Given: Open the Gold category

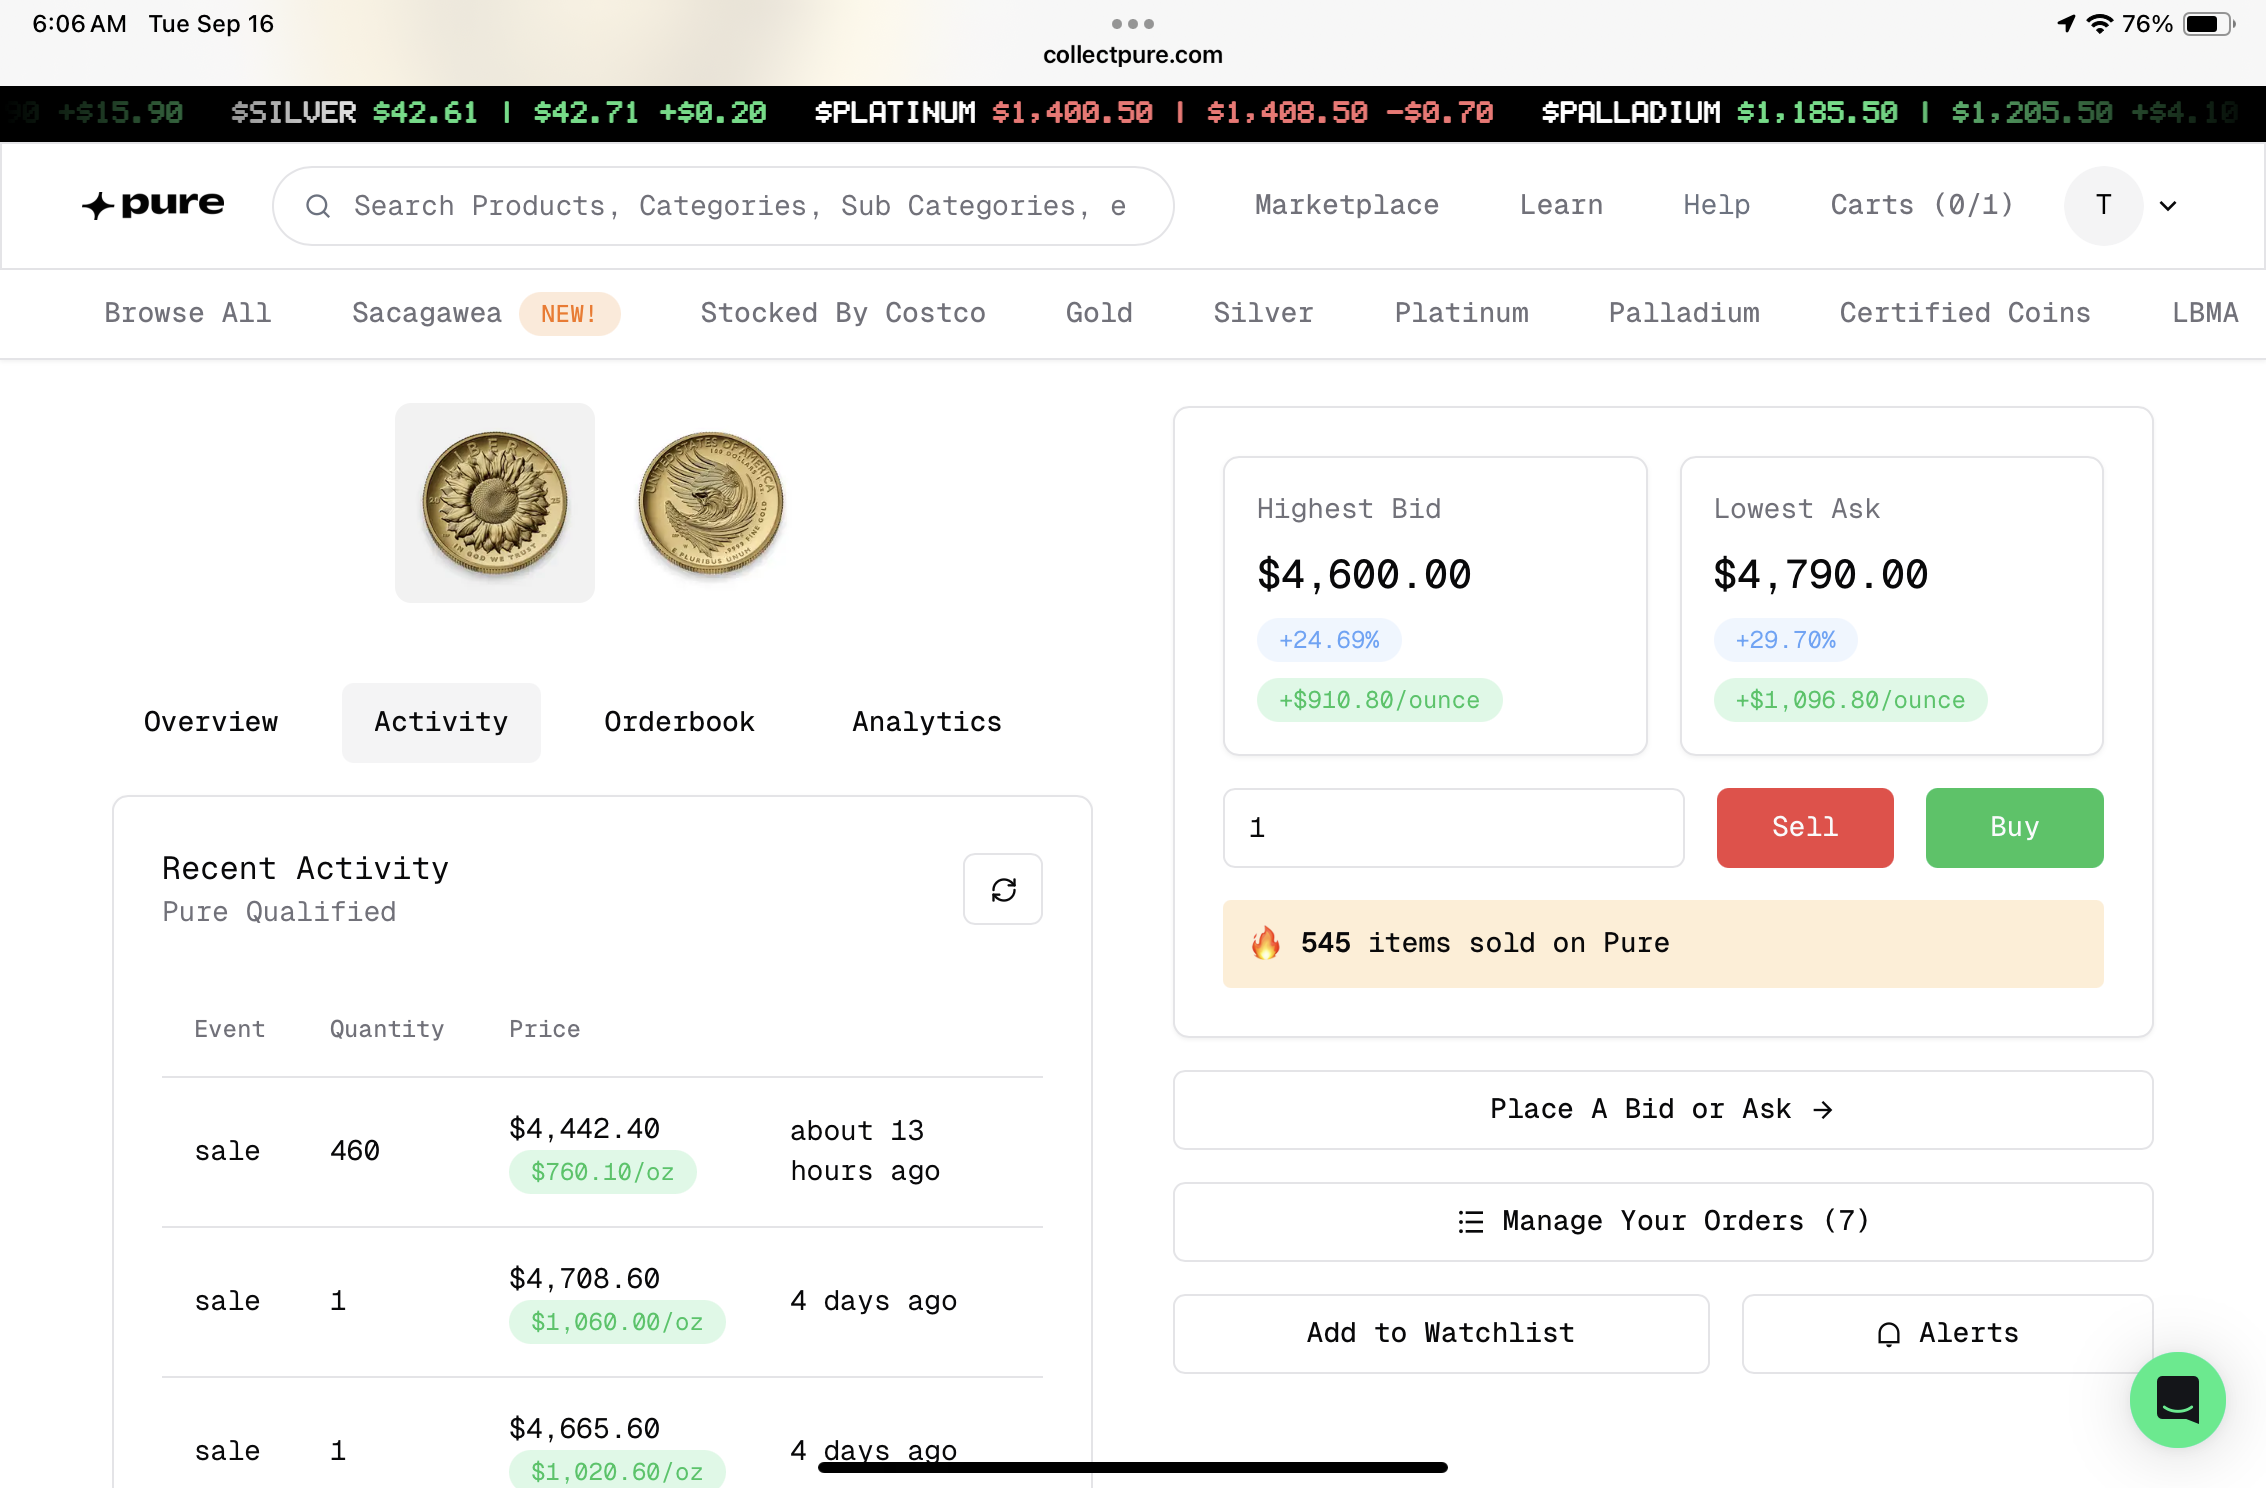Looking at the screenshot, I should tap(1099, 313).
